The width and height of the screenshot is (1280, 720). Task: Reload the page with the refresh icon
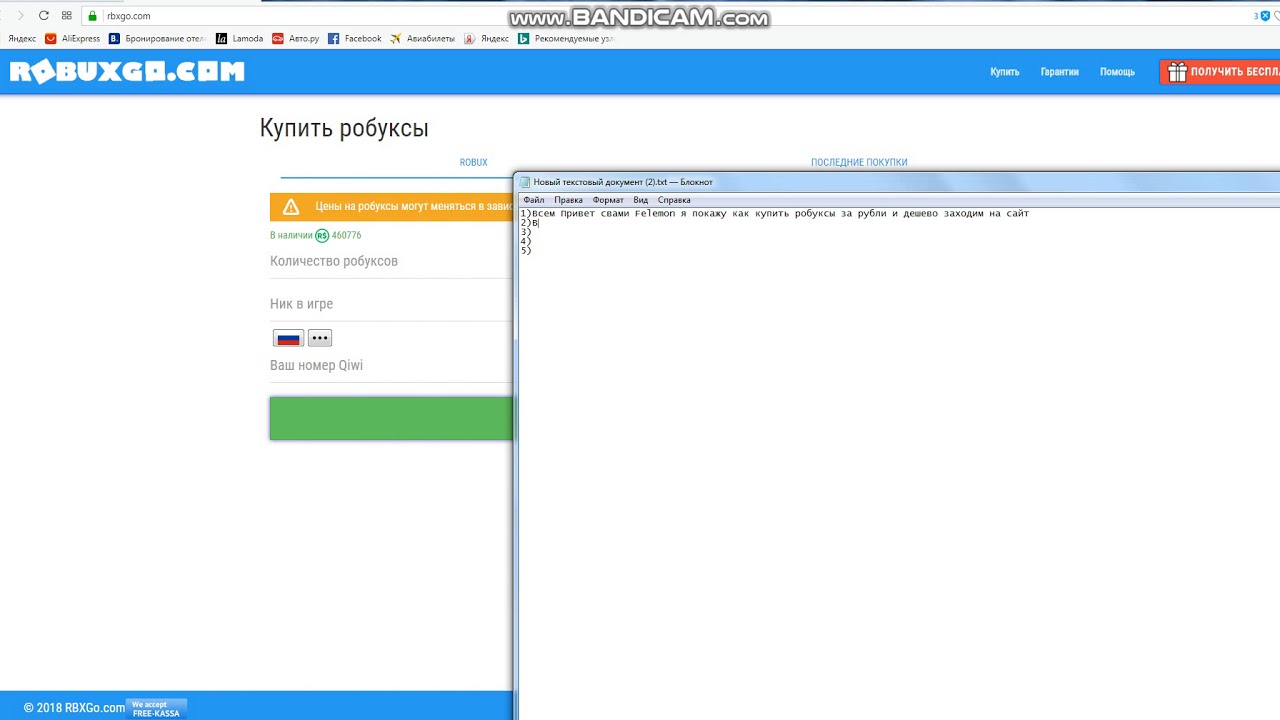pos(43,16)
